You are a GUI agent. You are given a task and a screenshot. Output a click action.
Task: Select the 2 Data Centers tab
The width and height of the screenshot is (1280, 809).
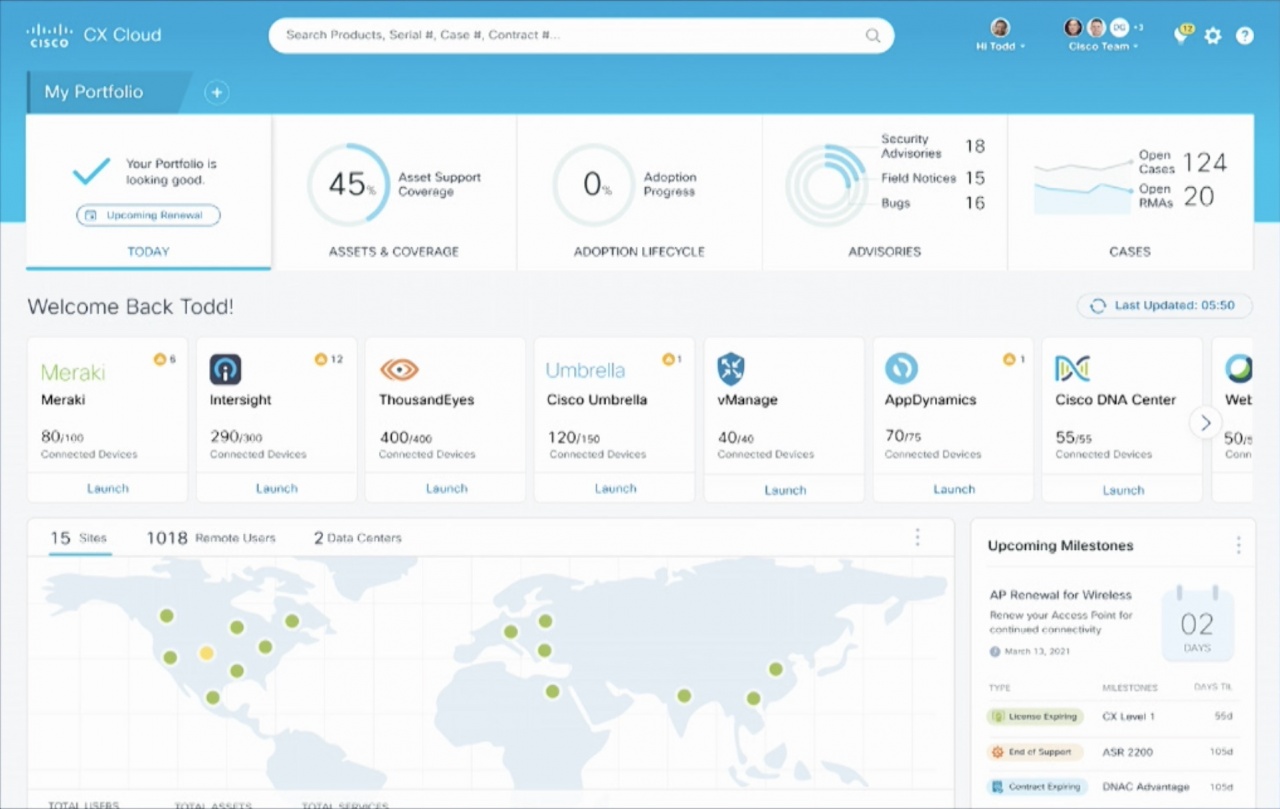(x=358, y=538)
